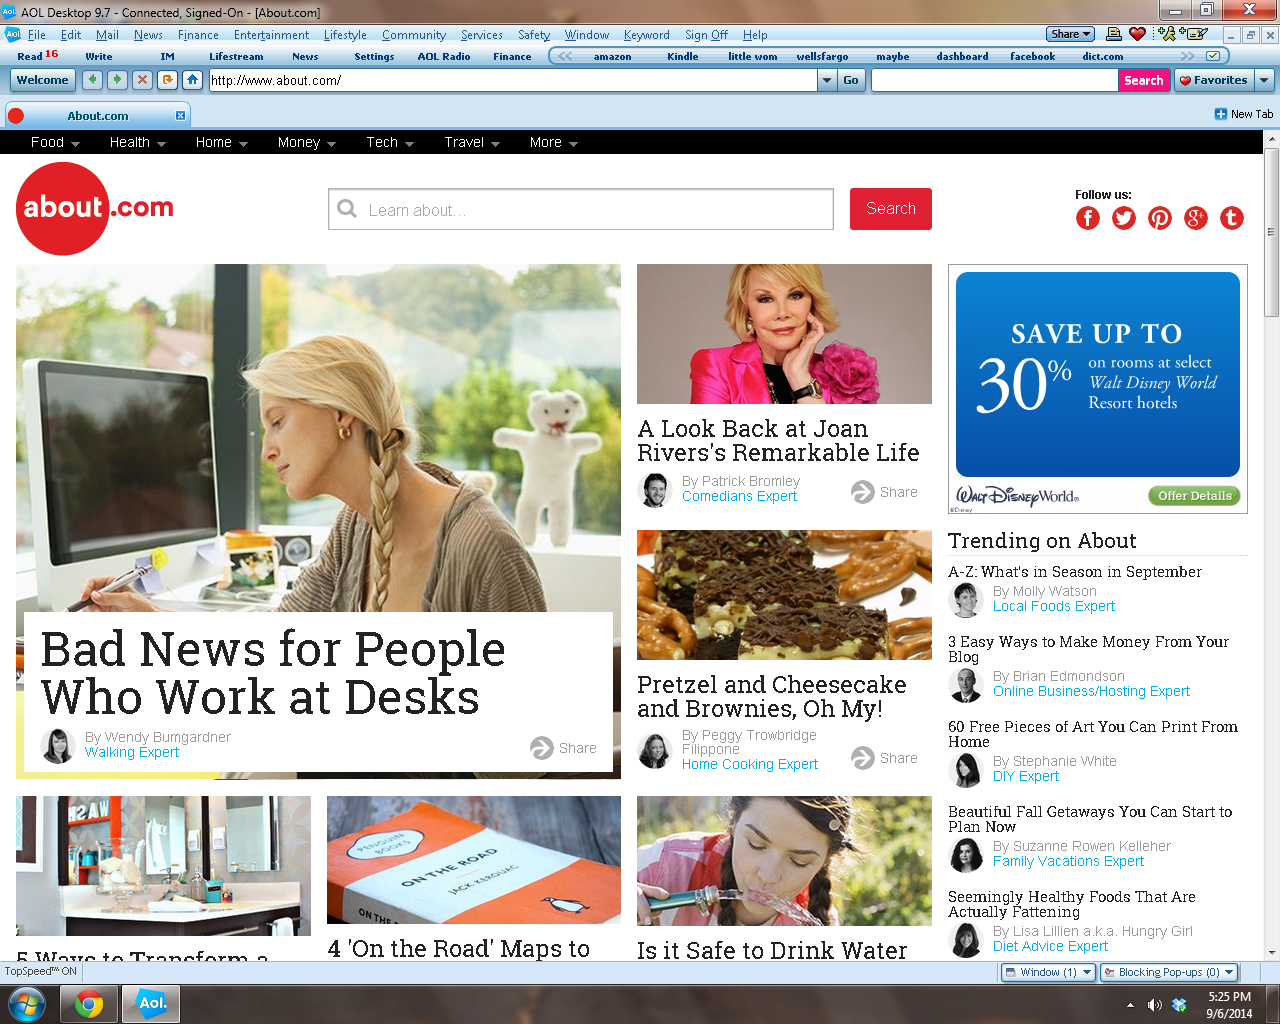Viewport: 1280px width, 1024px height.
Task: Share the Pretzel and Cheesecake article
Action: point(884,758)
